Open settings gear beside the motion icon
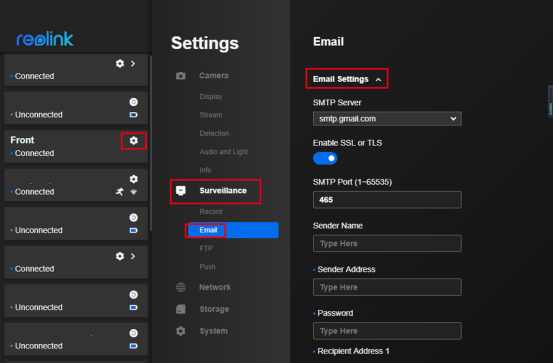This screenshot has width=553, height=363. coord(133,179)
